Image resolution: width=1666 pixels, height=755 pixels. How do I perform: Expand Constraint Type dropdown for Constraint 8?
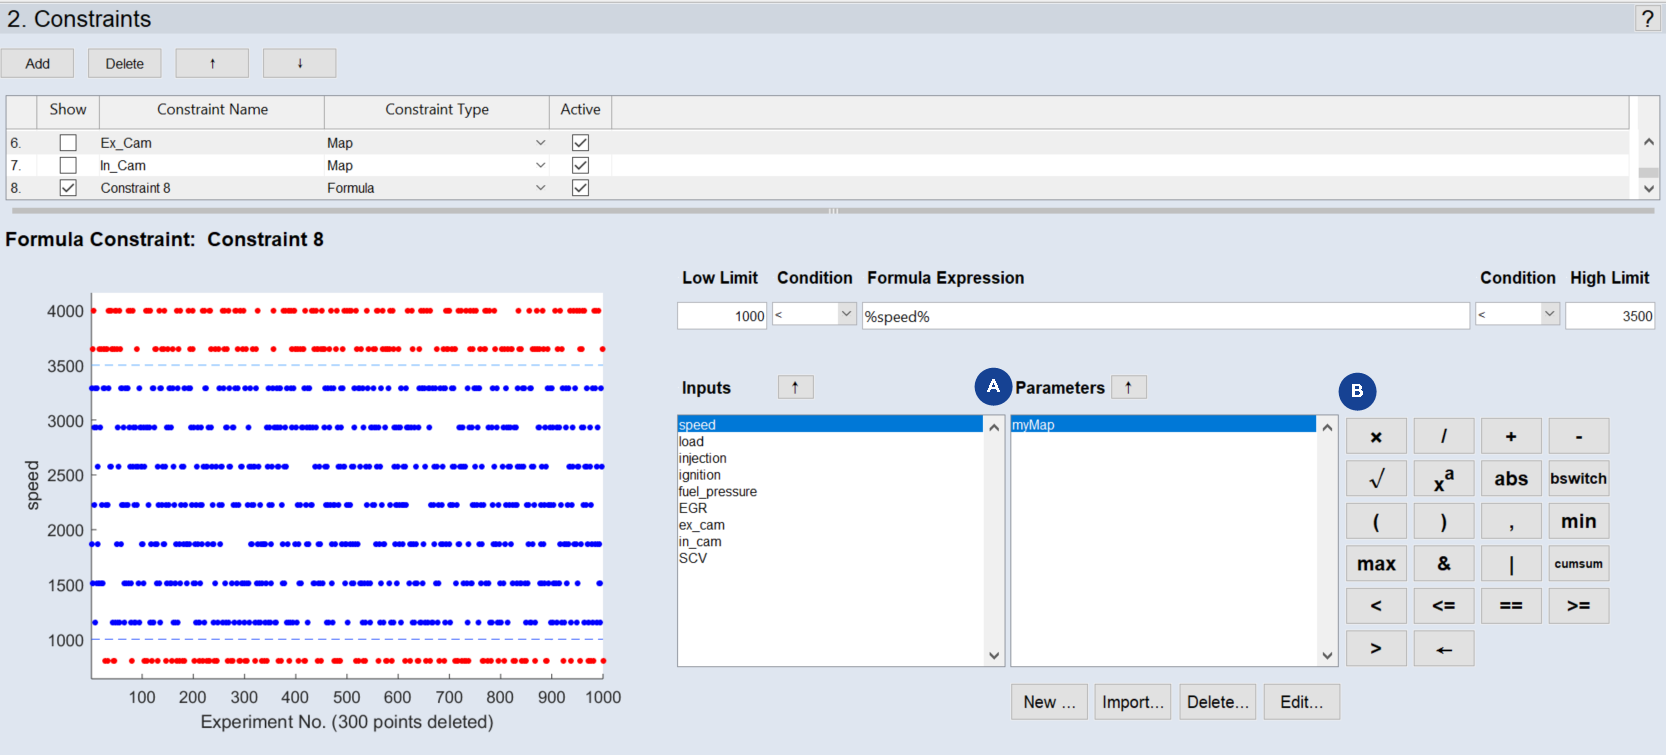540,188
